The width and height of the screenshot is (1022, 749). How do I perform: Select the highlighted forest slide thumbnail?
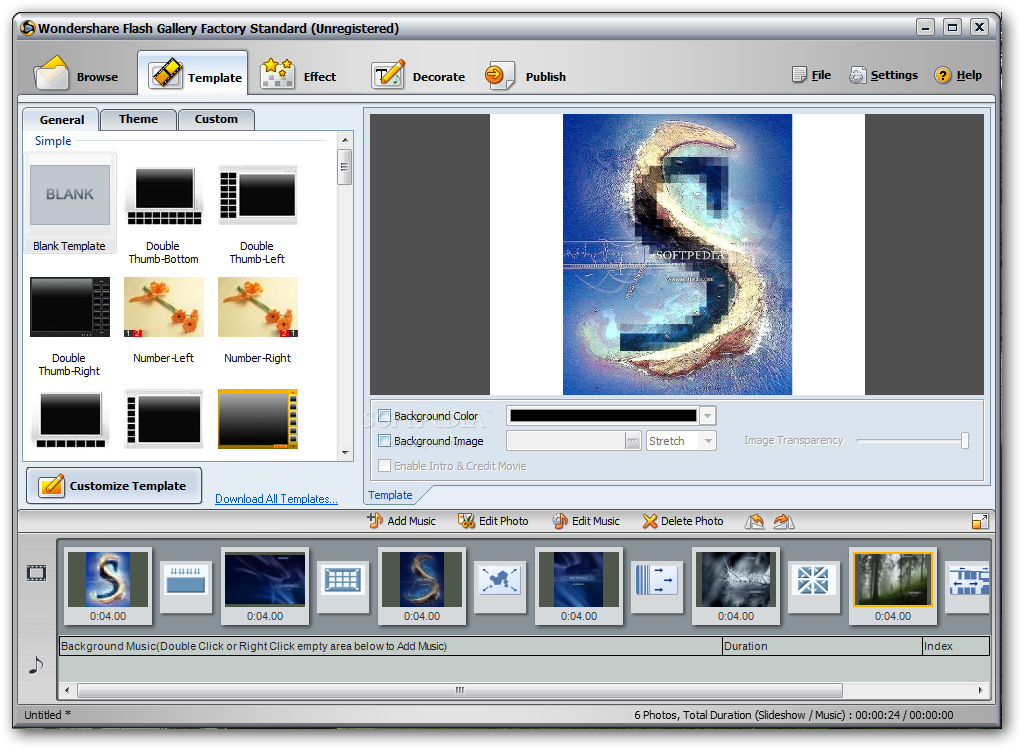pos(893,585)
